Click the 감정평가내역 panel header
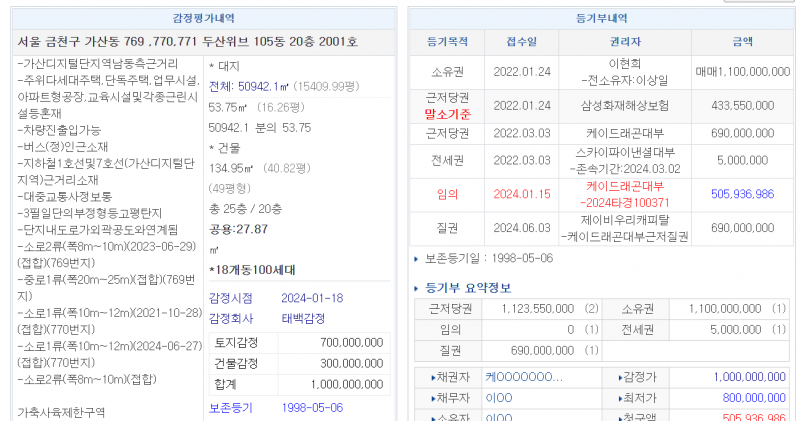This screenshot has height=421, width=800. point(201,18)
